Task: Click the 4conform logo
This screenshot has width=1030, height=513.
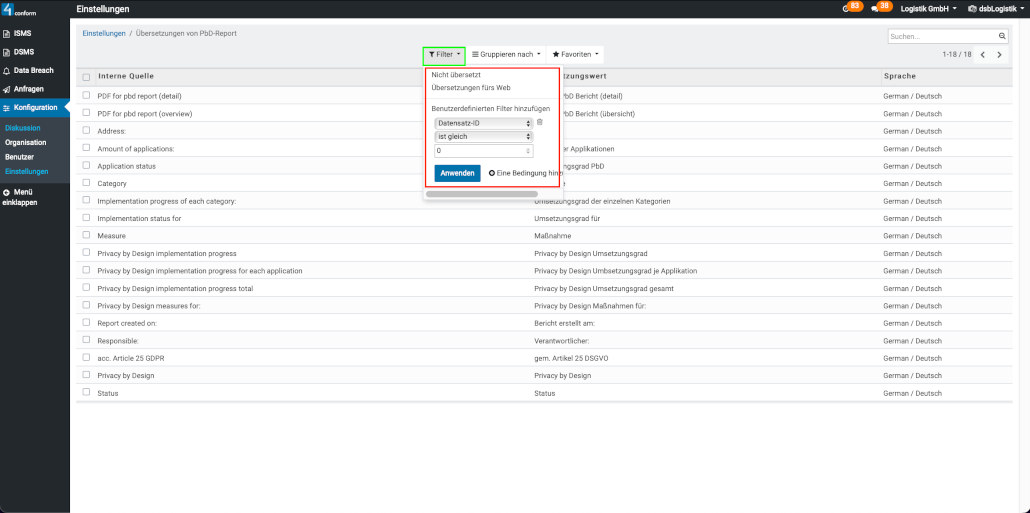Action: click(x=20, y=10)
